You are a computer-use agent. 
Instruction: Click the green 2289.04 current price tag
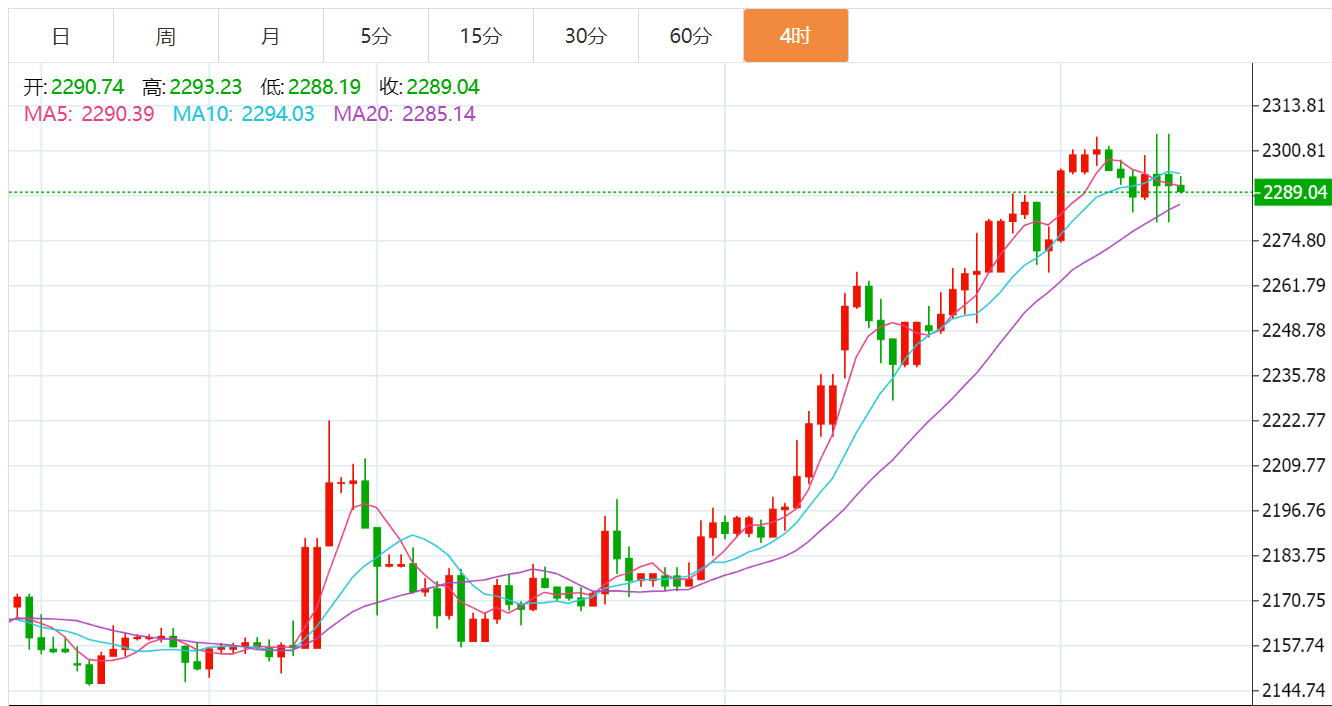[1292, 192]
